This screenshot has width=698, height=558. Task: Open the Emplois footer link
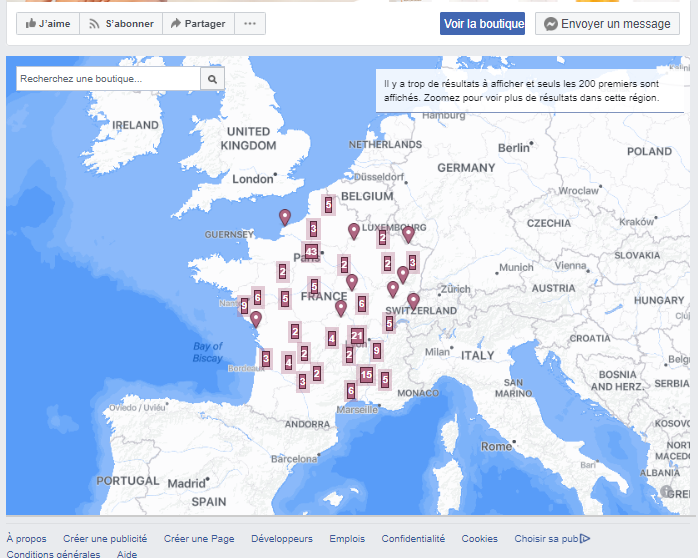[x=347, y=538]
